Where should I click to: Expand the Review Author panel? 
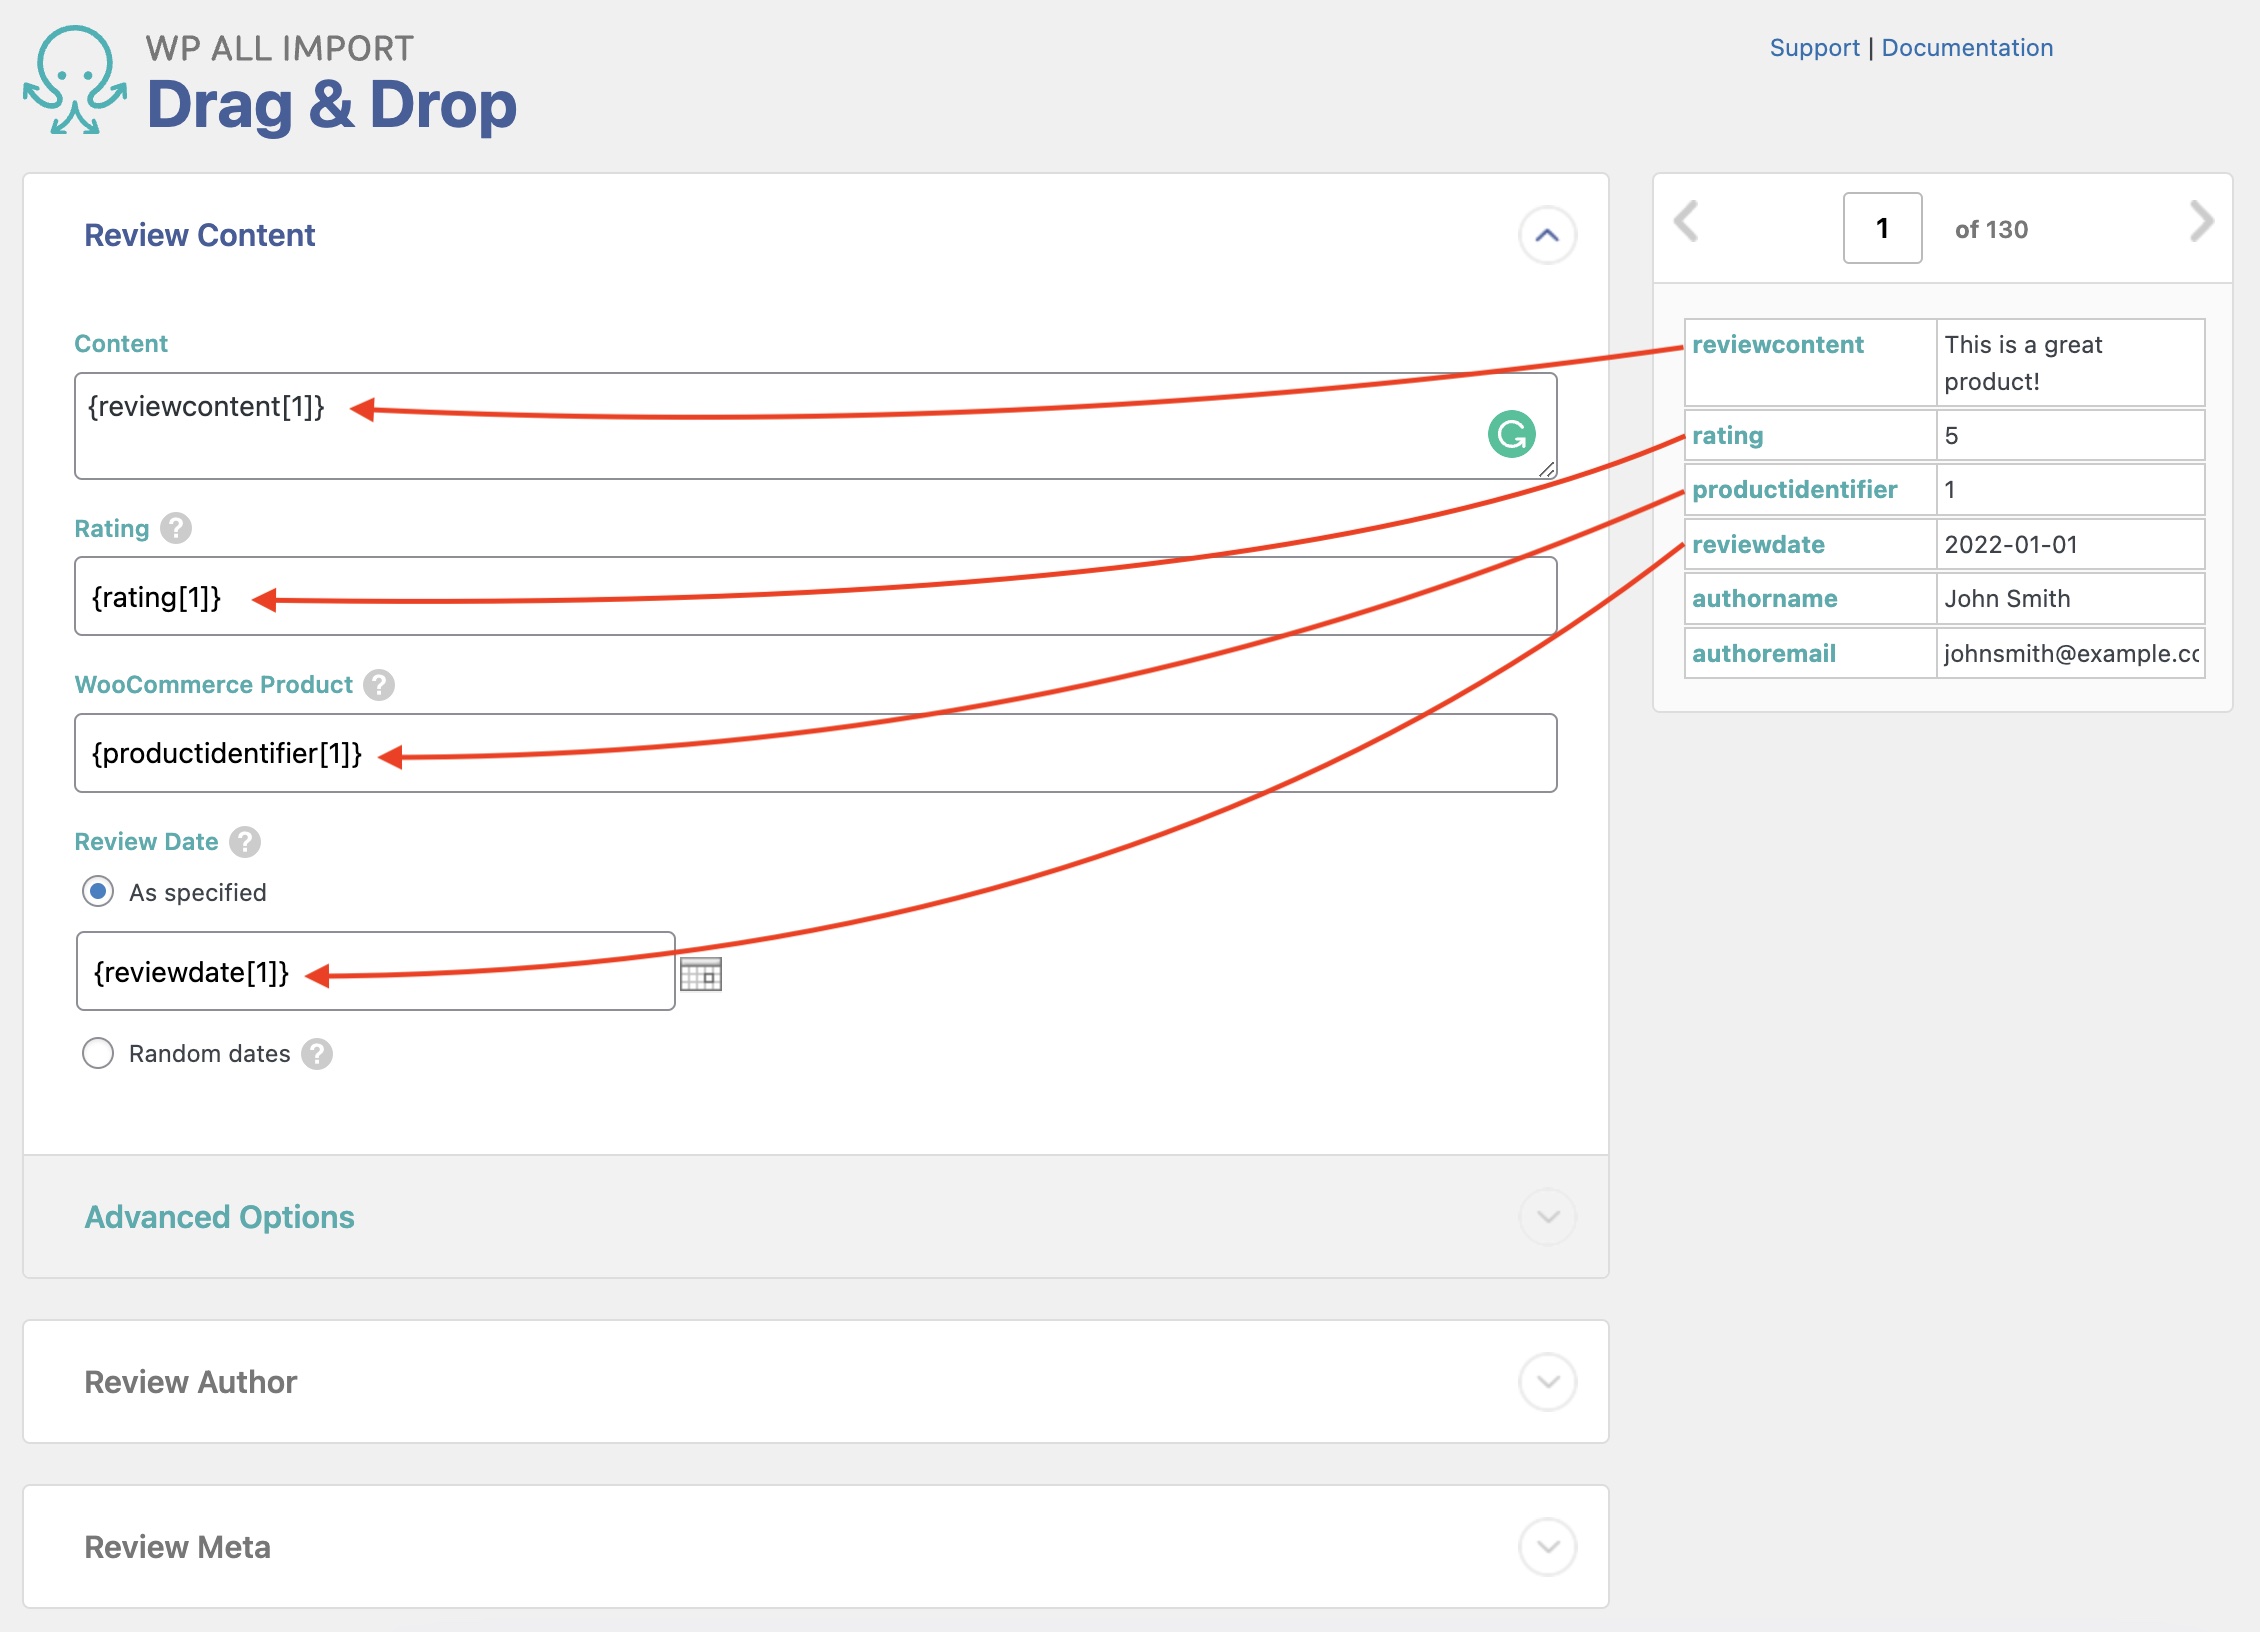pyautogui.click(x=1547, y=1382)
